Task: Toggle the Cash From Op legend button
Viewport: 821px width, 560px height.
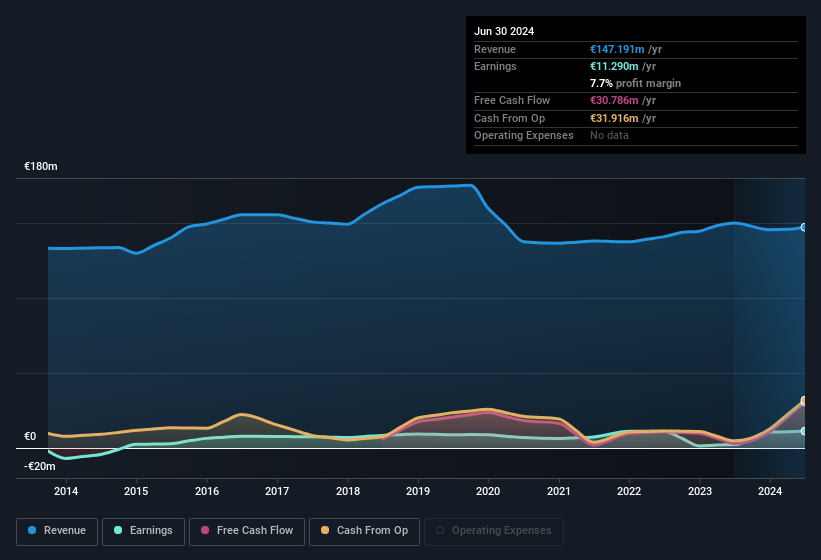Action: (x=364, y=531)
